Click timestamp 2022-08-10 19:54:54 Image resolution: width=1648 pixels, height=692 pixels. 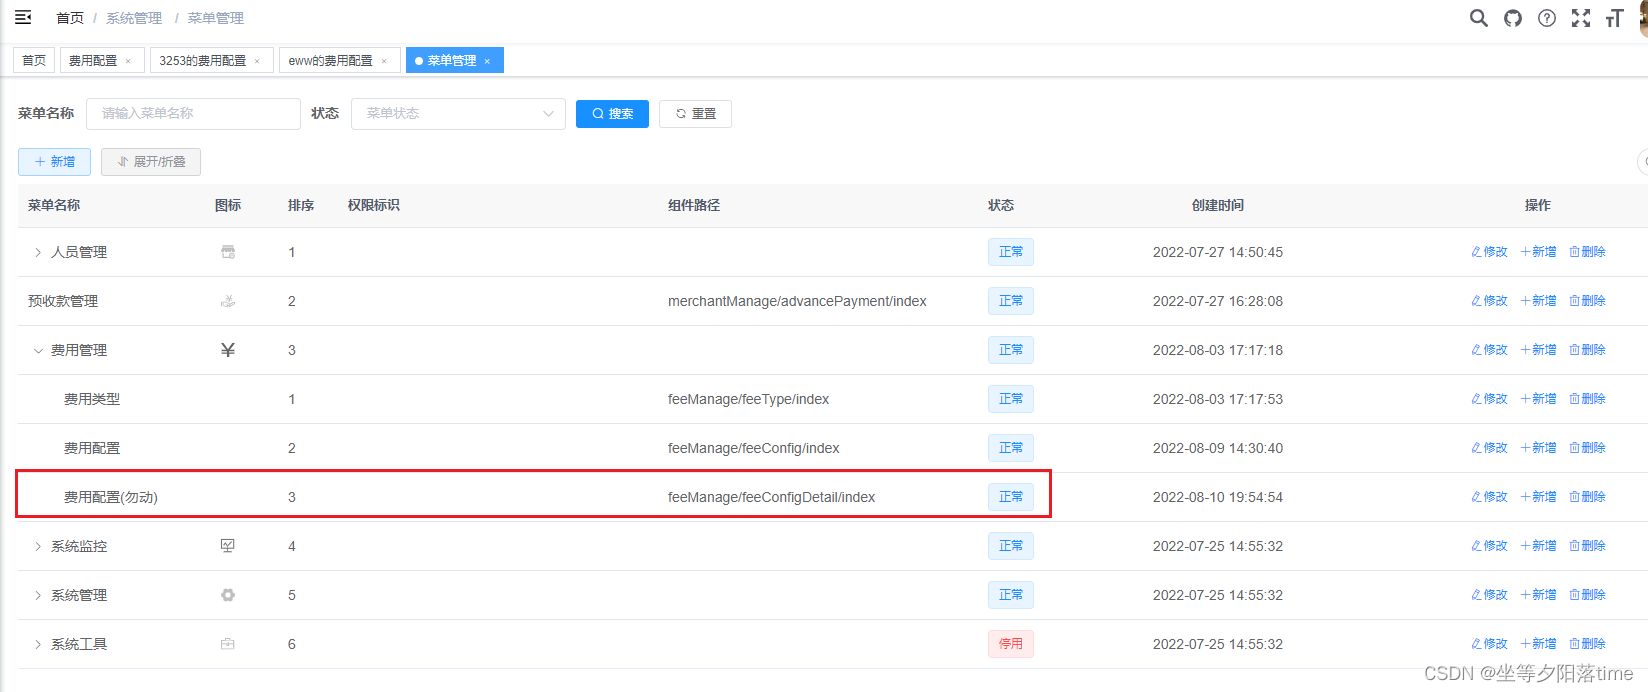(x=1218, y=497)
